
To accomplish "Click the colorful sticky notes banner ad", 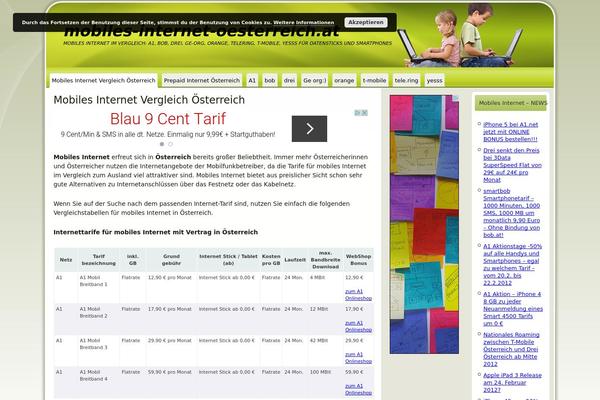I will pos(424,224).
